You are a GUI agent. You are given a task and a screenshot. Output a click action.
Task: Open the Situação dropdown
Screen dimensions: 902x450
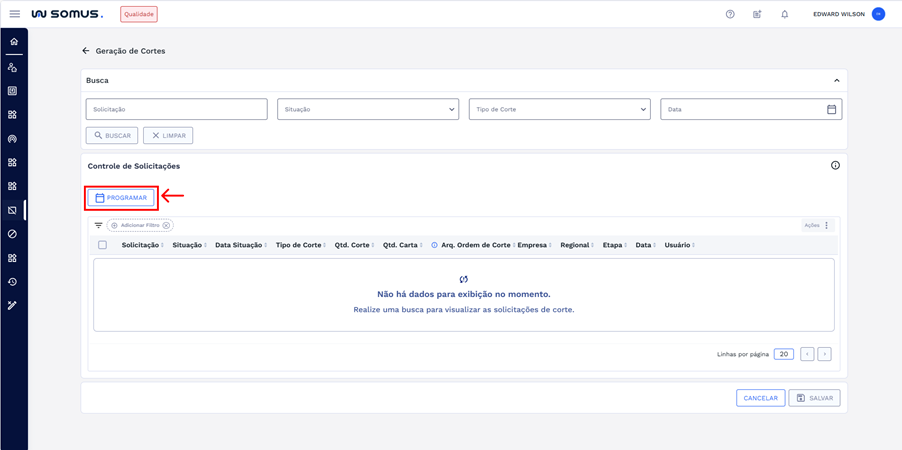point(368,109)
